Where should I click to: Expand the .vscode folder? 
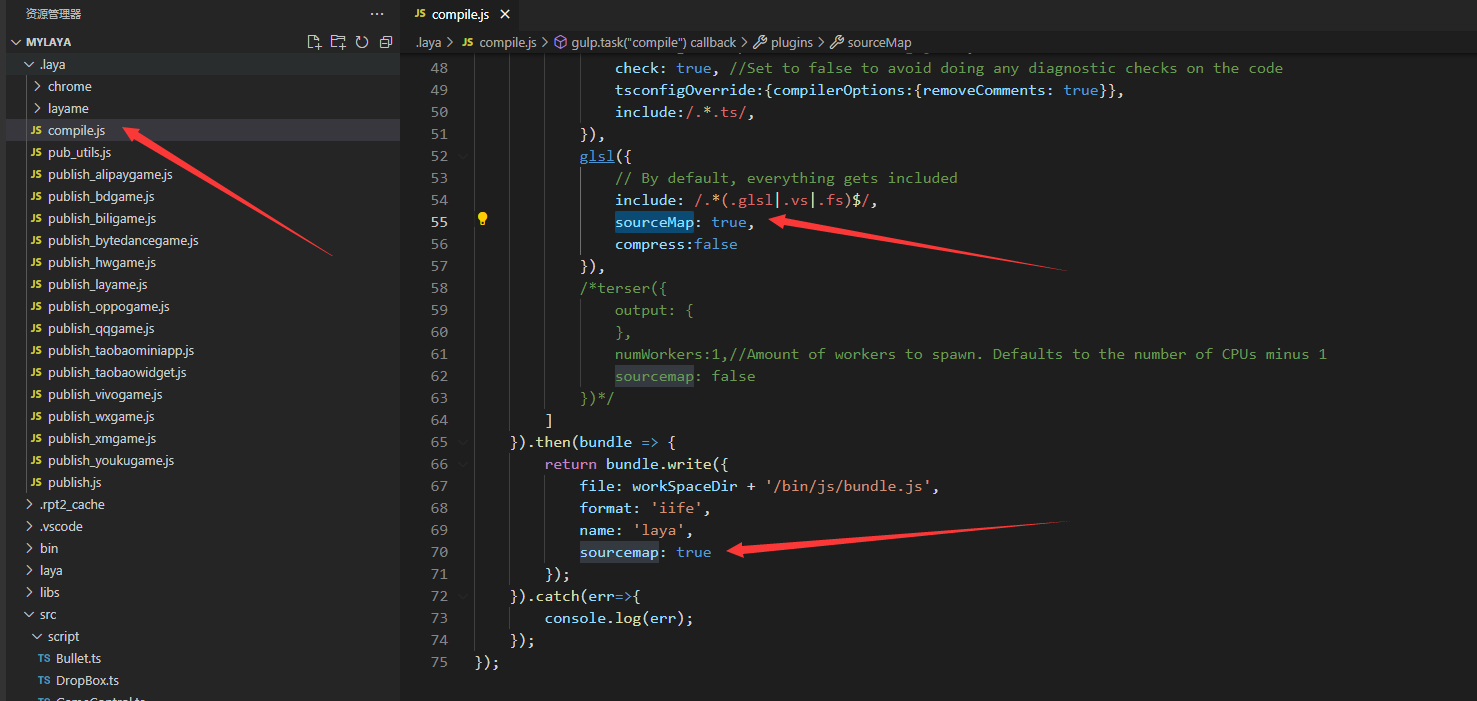[x=30, y=526]
